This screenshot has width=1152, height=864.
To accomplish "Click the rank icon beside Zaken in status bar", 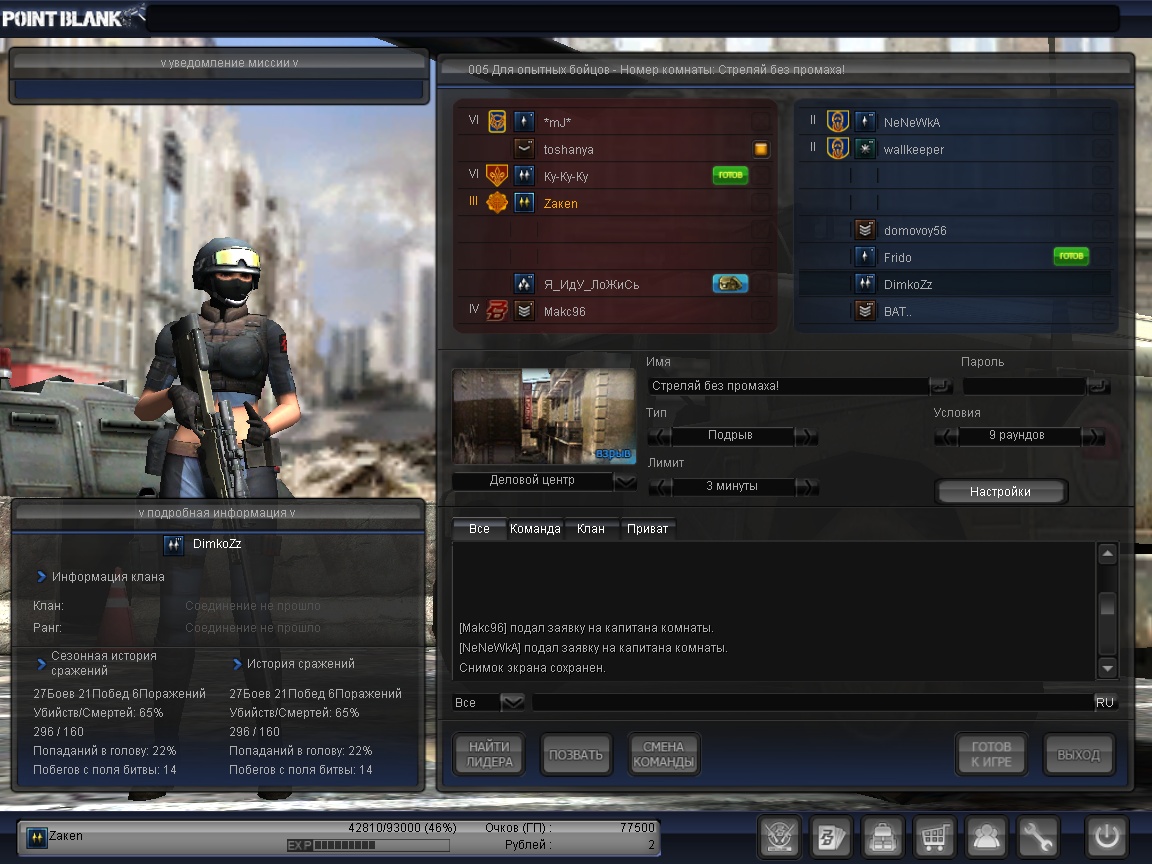I will coord(37,838).
